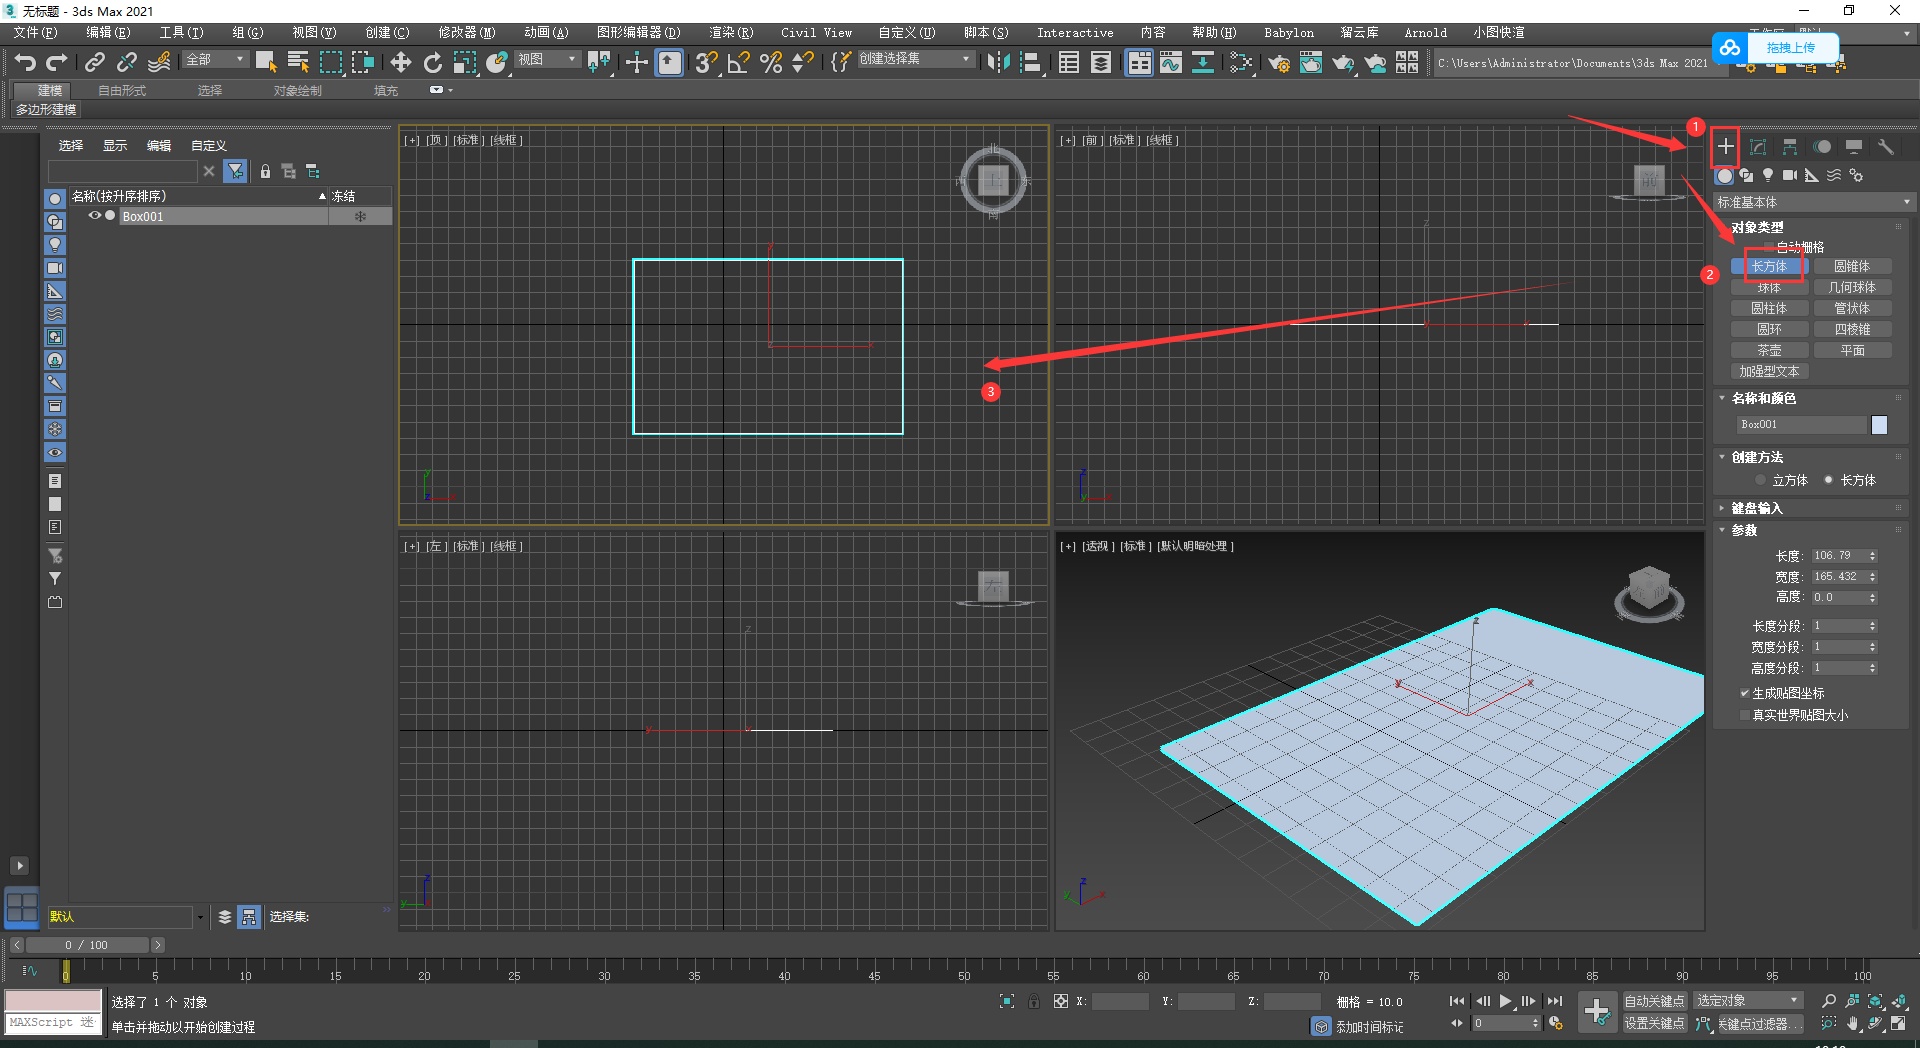Click the 圆柱体 primitive button
The width and height of the screenshot is (1920, 1048).
(1769, 309)
